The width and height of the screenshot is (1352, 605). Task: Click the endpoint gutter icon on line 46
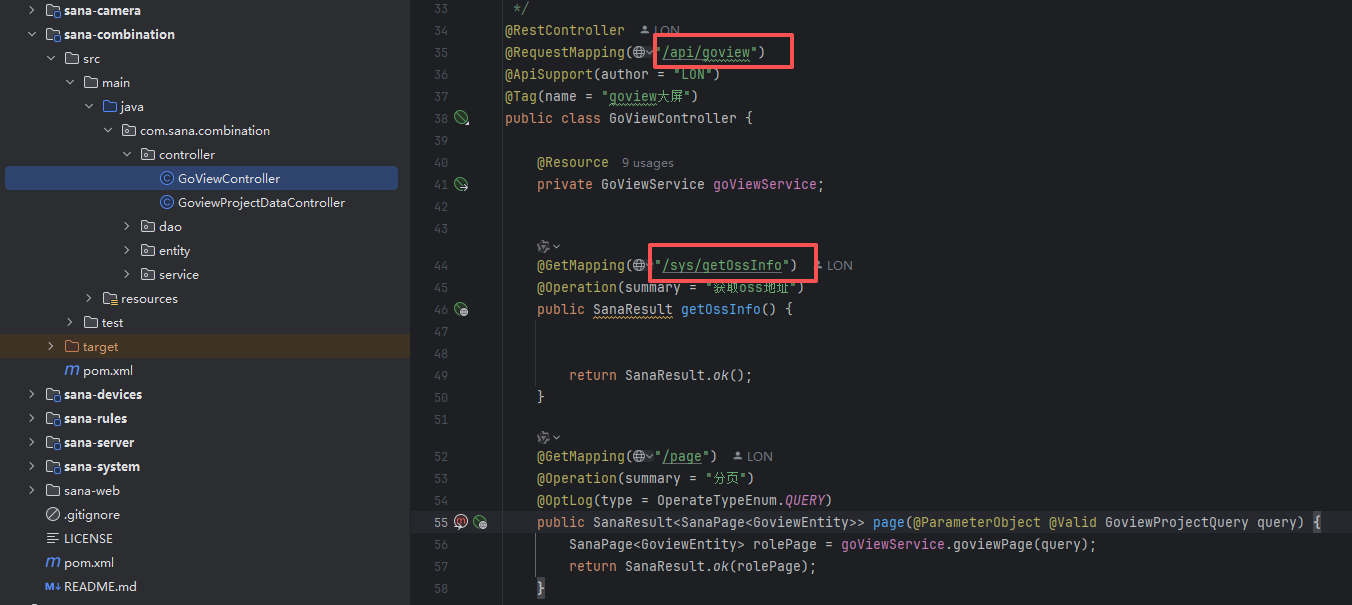point(461,310)
